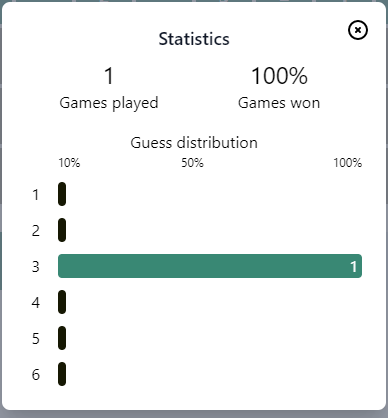This screenshot has height=418, width=388.
Task: Click the Guess distribution heading
Action: tap(194, 143)
